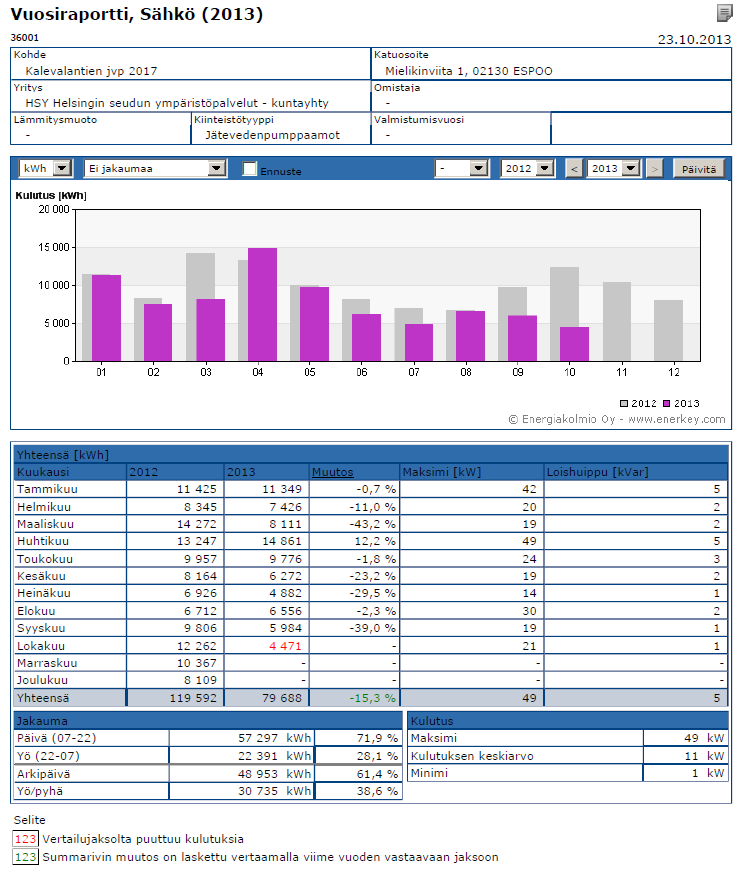742x873 pixels.
Task: Click the Yhteensä [kWh] table title
Action: [62, 455]
